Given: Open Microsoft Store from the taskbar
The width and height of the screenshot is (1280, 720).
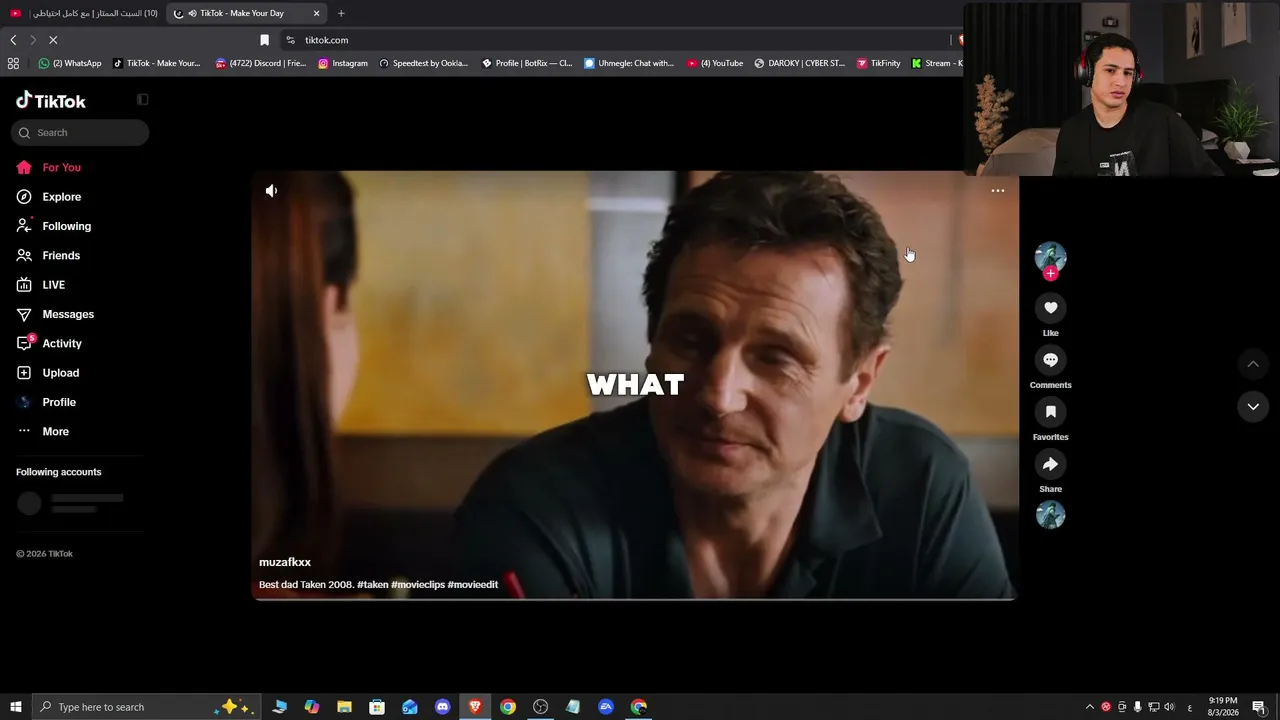Looking at the screenshot, I should coord(377,707).
